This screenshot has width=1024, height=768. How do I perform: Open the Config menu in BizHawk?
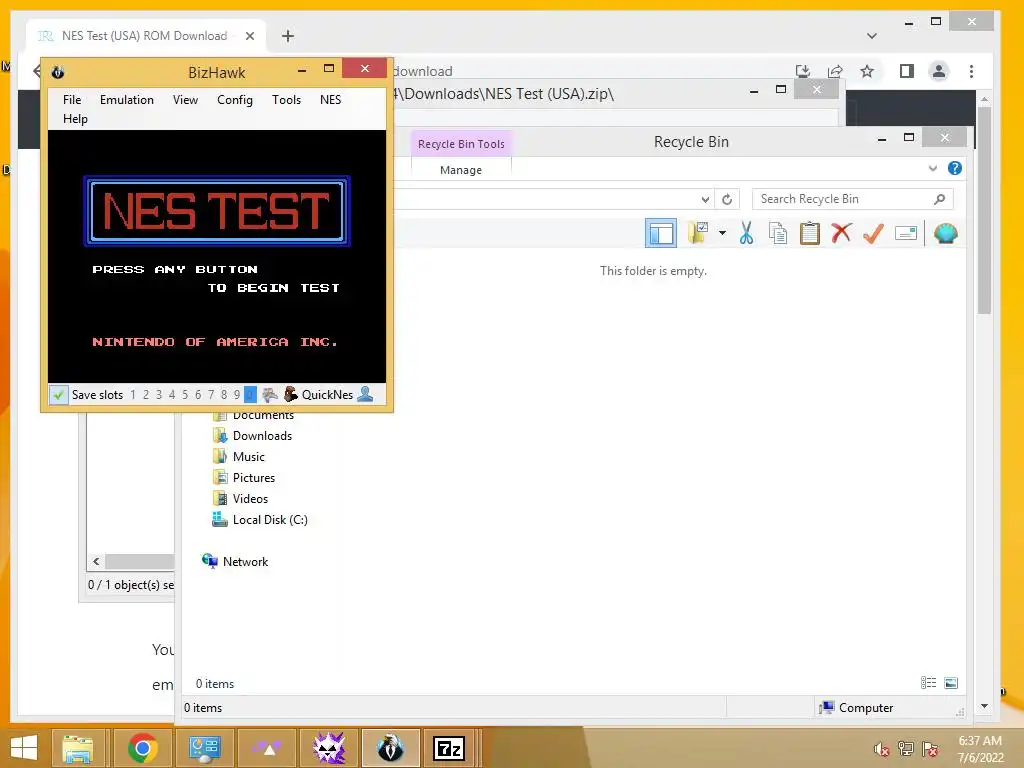coord(234,100)
